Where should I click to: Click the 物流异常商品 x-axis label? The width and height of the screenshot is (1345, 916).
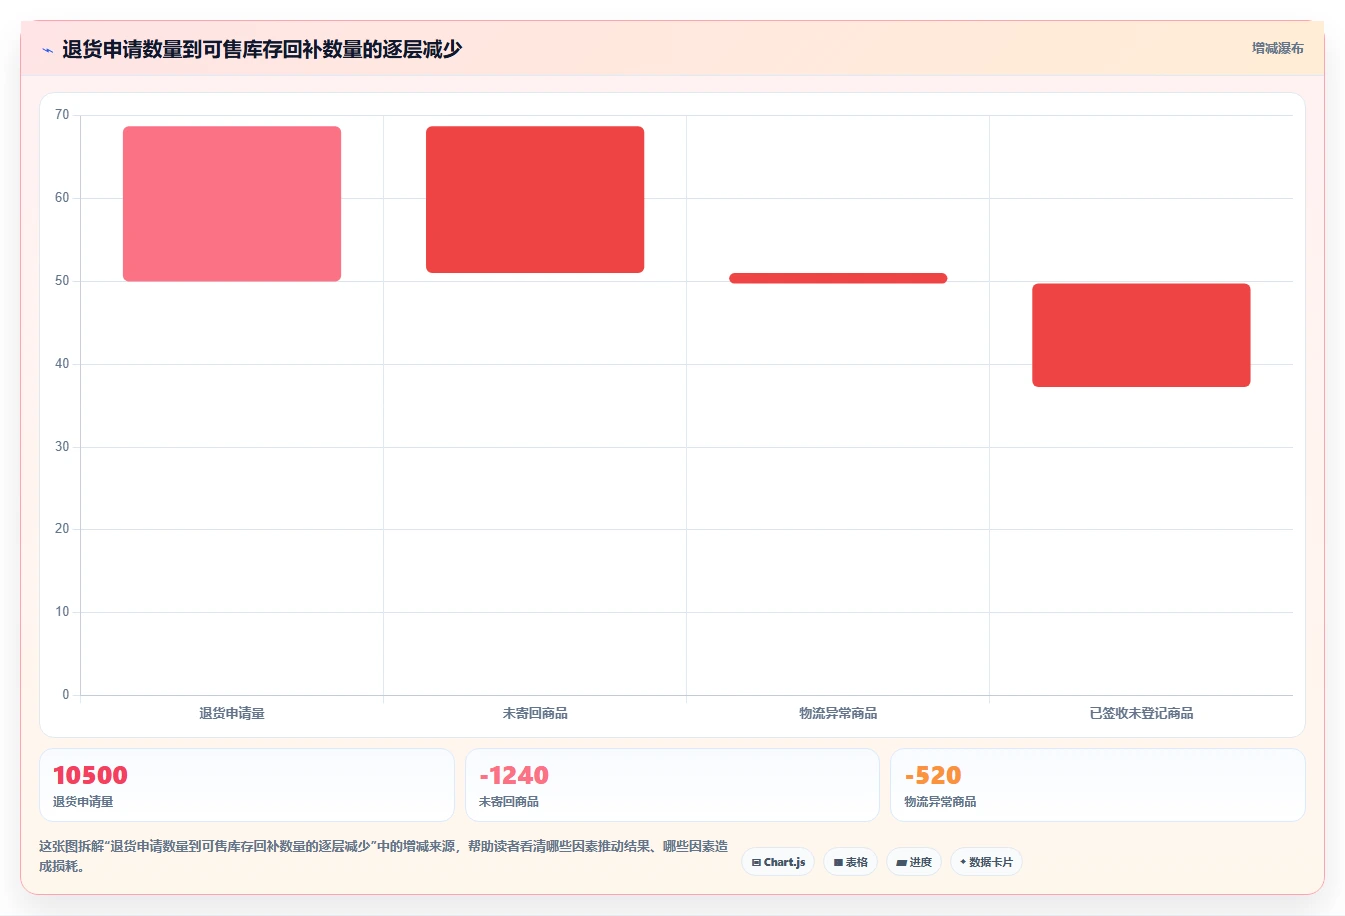(x=838, y=713)
